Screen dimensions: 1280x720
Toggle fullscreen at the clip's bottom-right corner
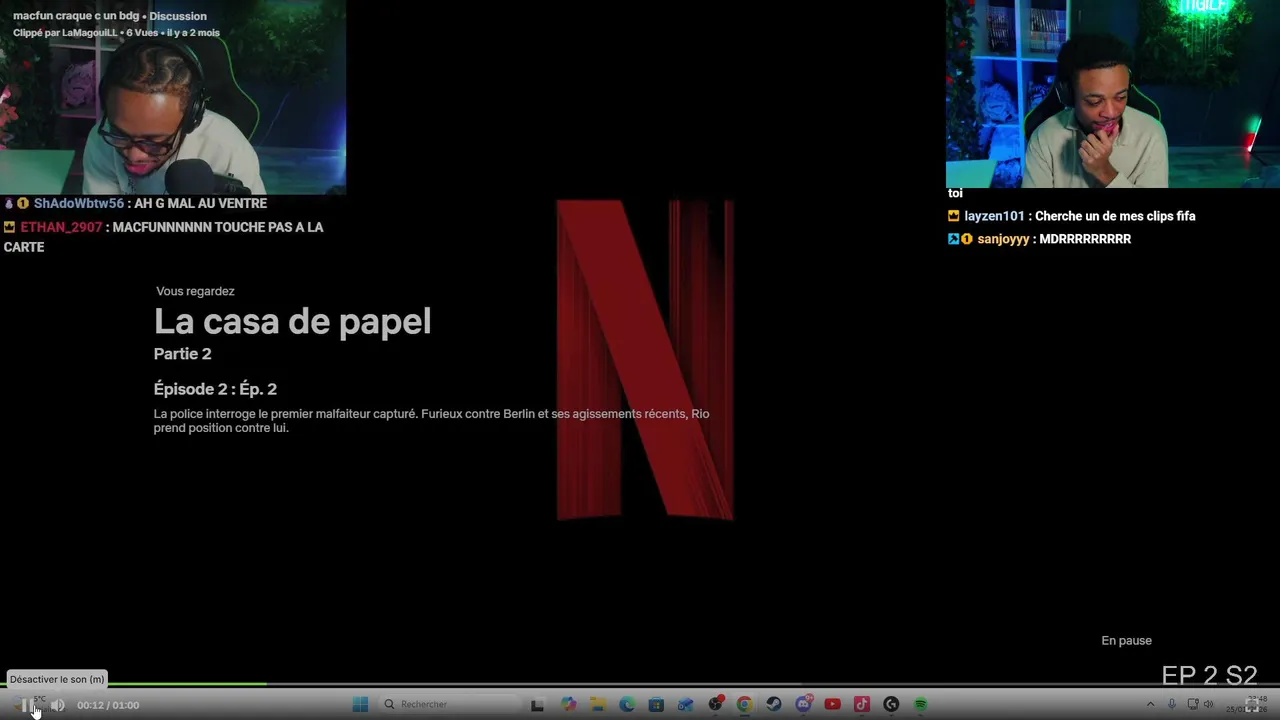pos(1252,705)
